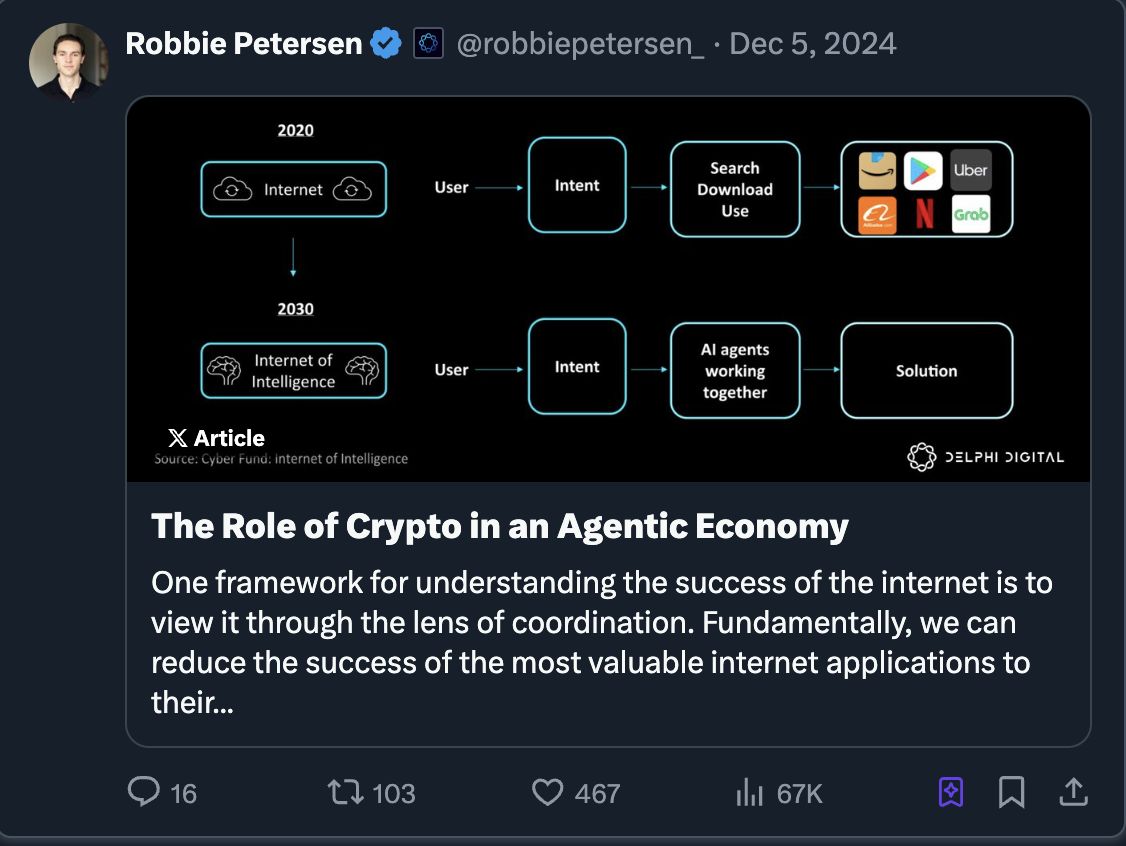
Task: Open the Dec 5, 2024 timestamp
Action: (x=813, y=44)
